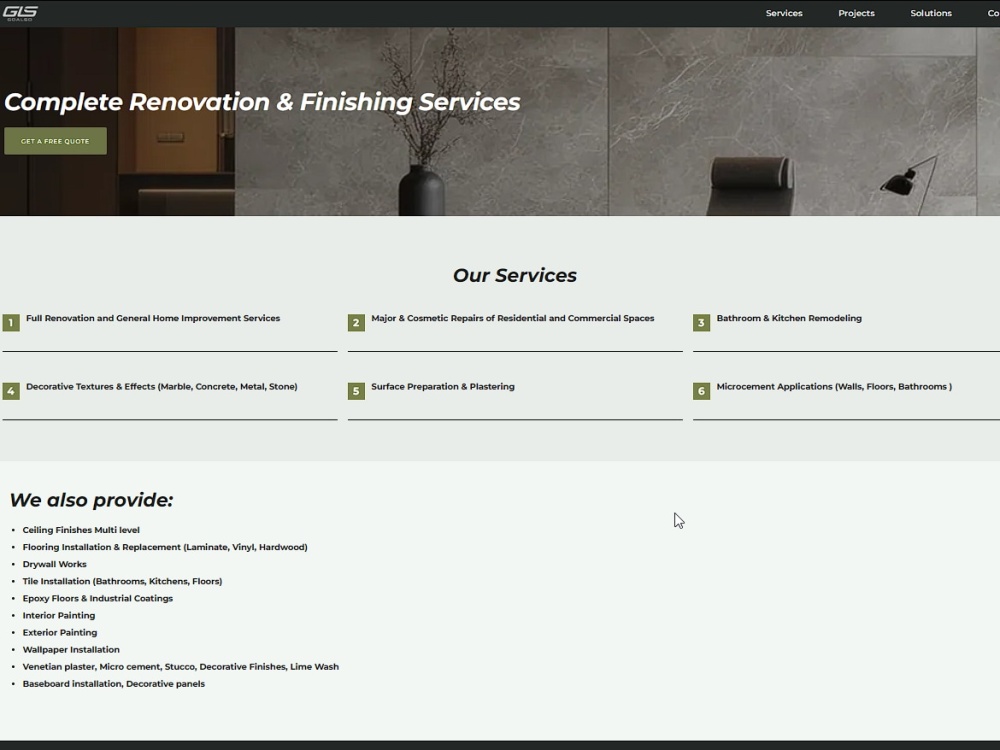Click Epoxy Floors & Industrial Coatings item

(x=98, y=598)
